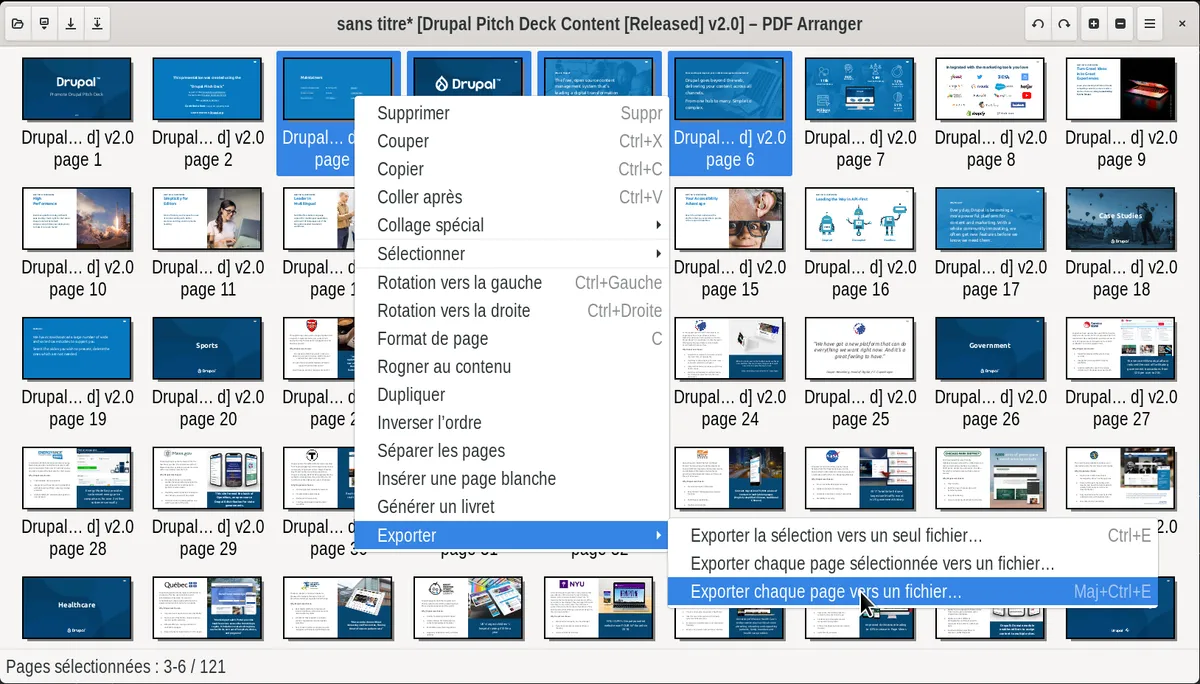Choose Supprimer in the context menu
The height and width of the screenshot is (684, 1200).
tap(512, 113)
